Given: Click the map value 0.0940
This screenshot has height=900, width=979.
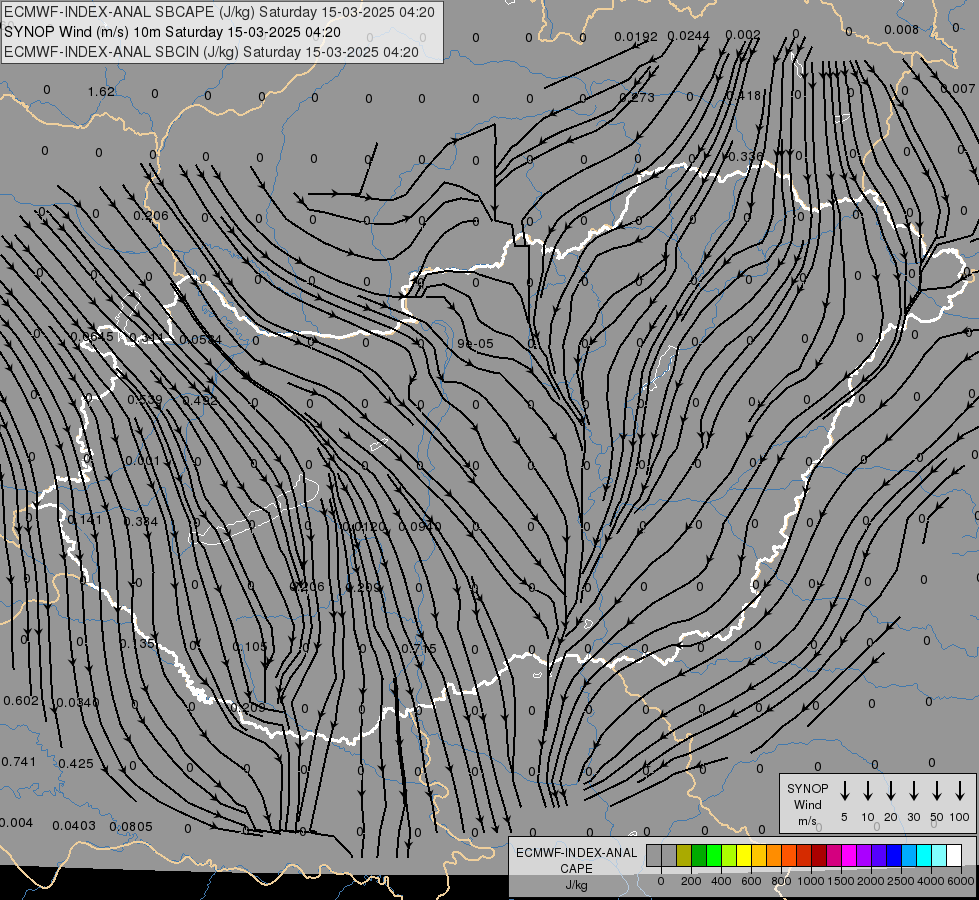Looking at the screenshot, I should coord(420,527).
